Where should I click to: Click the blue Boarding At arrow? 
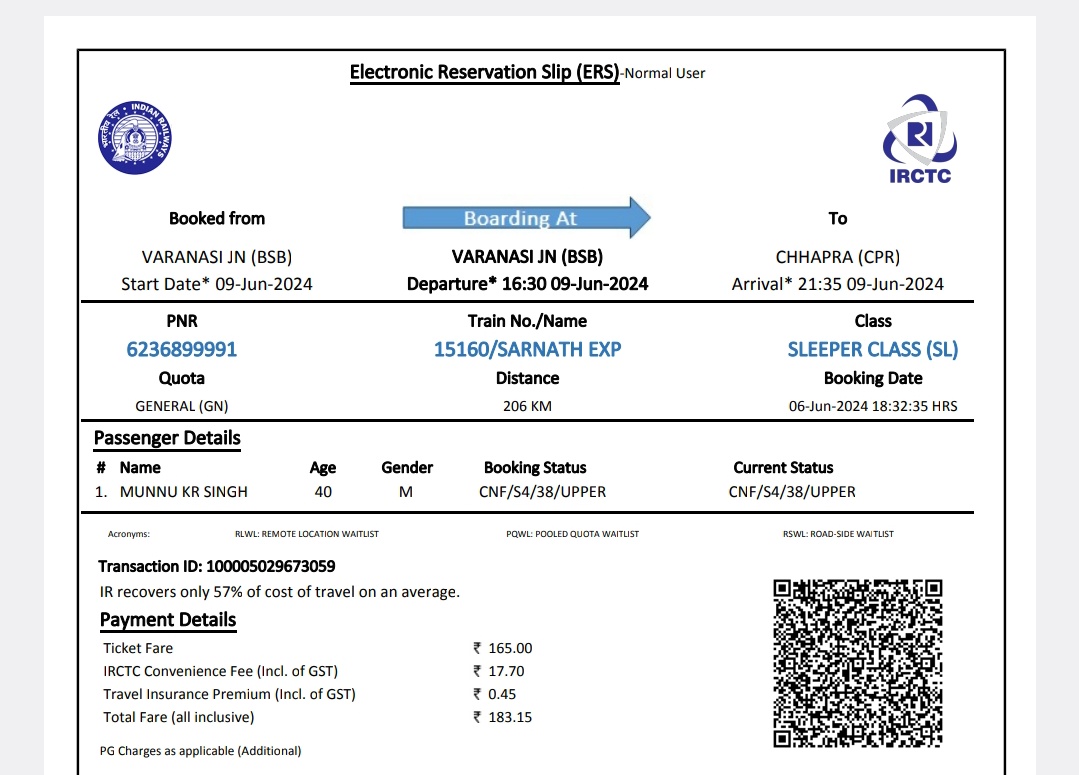pyautogui.click(x=526, y=217)
